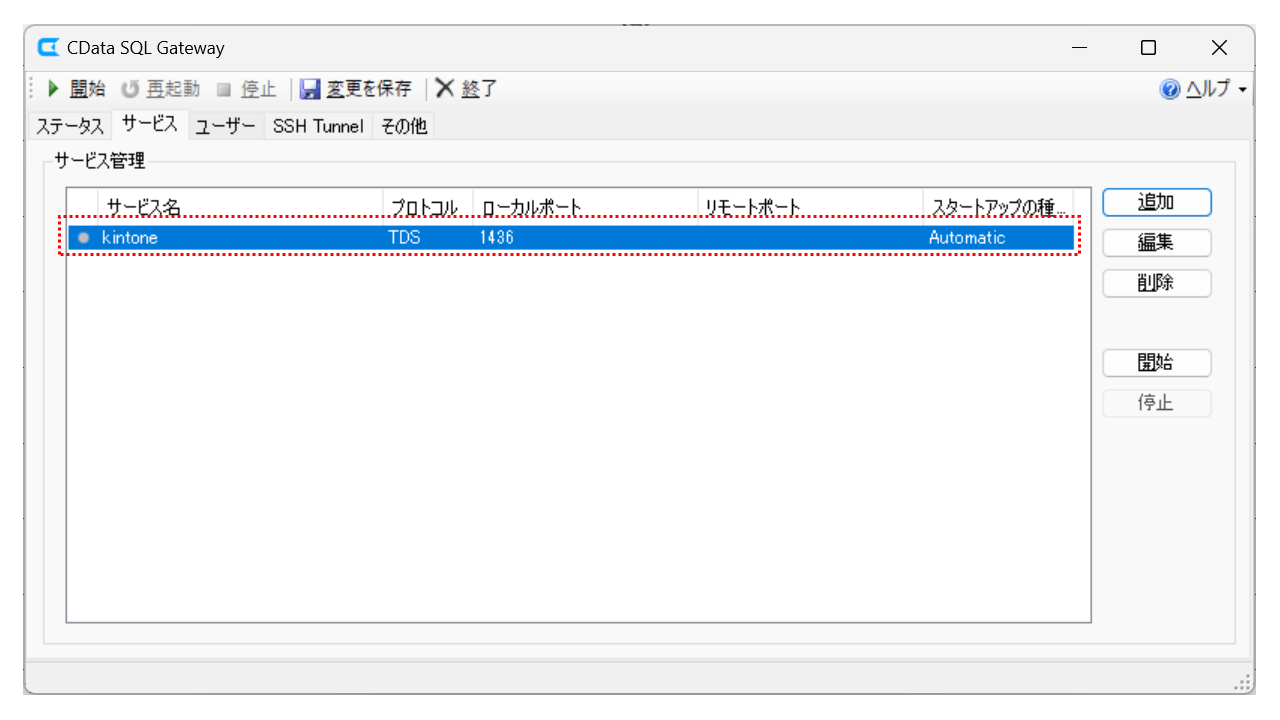Minimize the CData SQL Gateway window
Viewport: 1280px width, 720px height.
click(1080, 48)
